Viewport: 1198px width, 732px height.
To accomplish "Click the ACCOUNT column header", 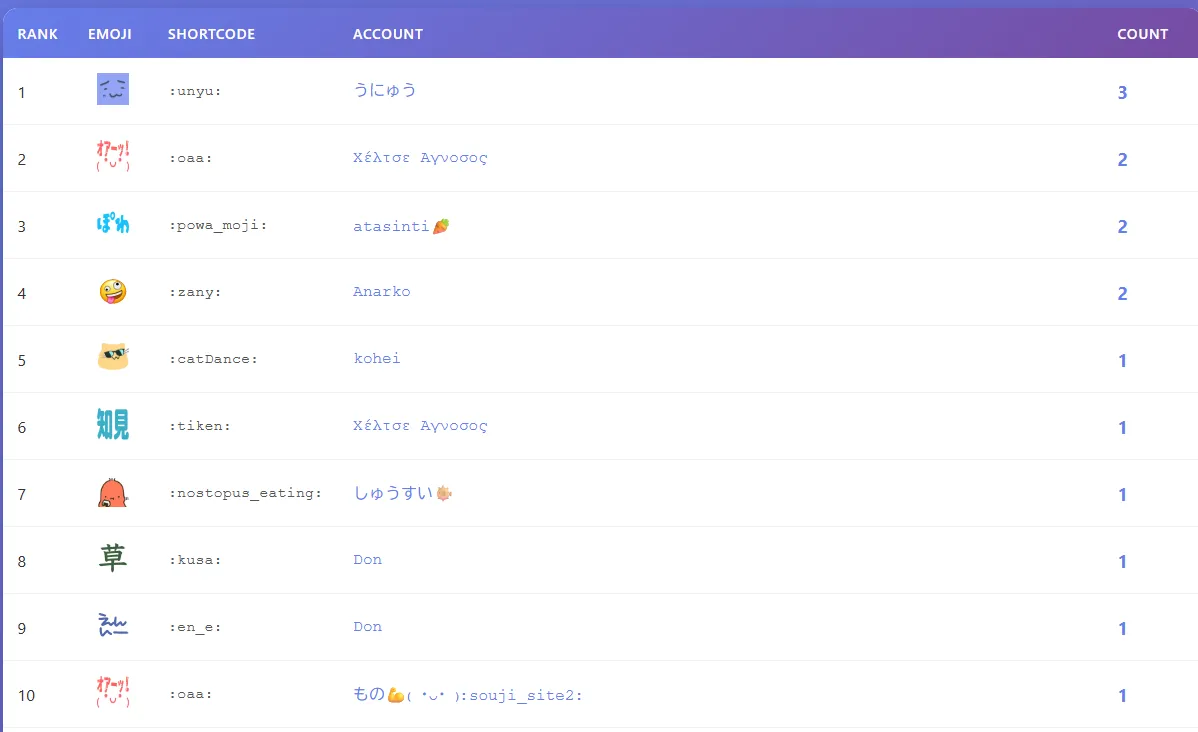I will pos(388,34).
